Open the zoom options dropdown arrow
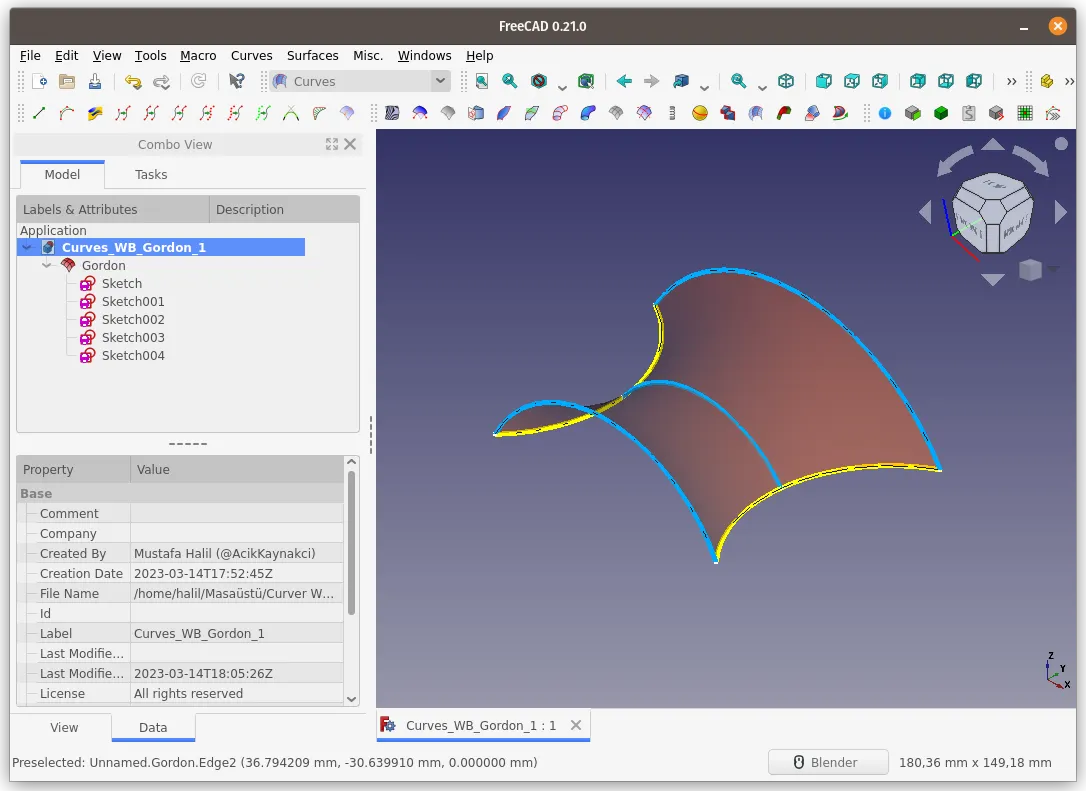Image resolution: width=1086 pixels, height=791 pixels. pos(762,87)
